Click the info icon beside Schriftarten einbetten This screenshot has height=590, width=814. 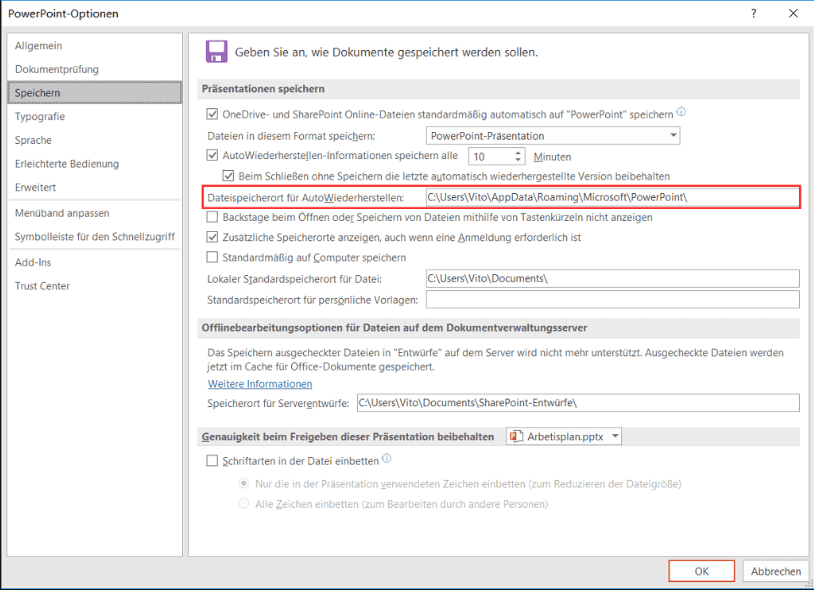click(x=387, y=458)
